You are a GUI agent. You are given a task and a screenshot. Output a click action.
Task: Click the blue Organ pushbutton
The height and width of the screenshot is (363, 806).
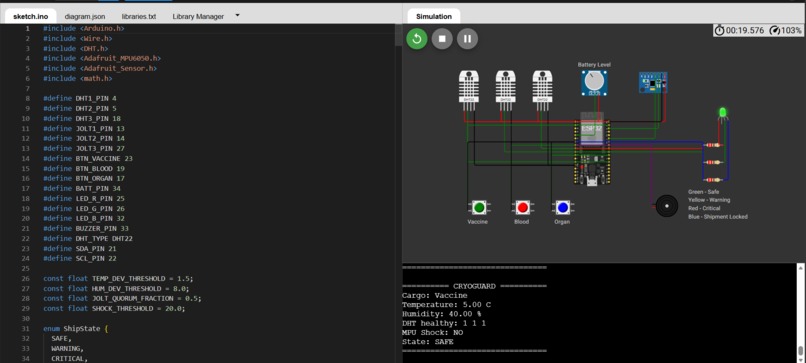click(562, 207)
